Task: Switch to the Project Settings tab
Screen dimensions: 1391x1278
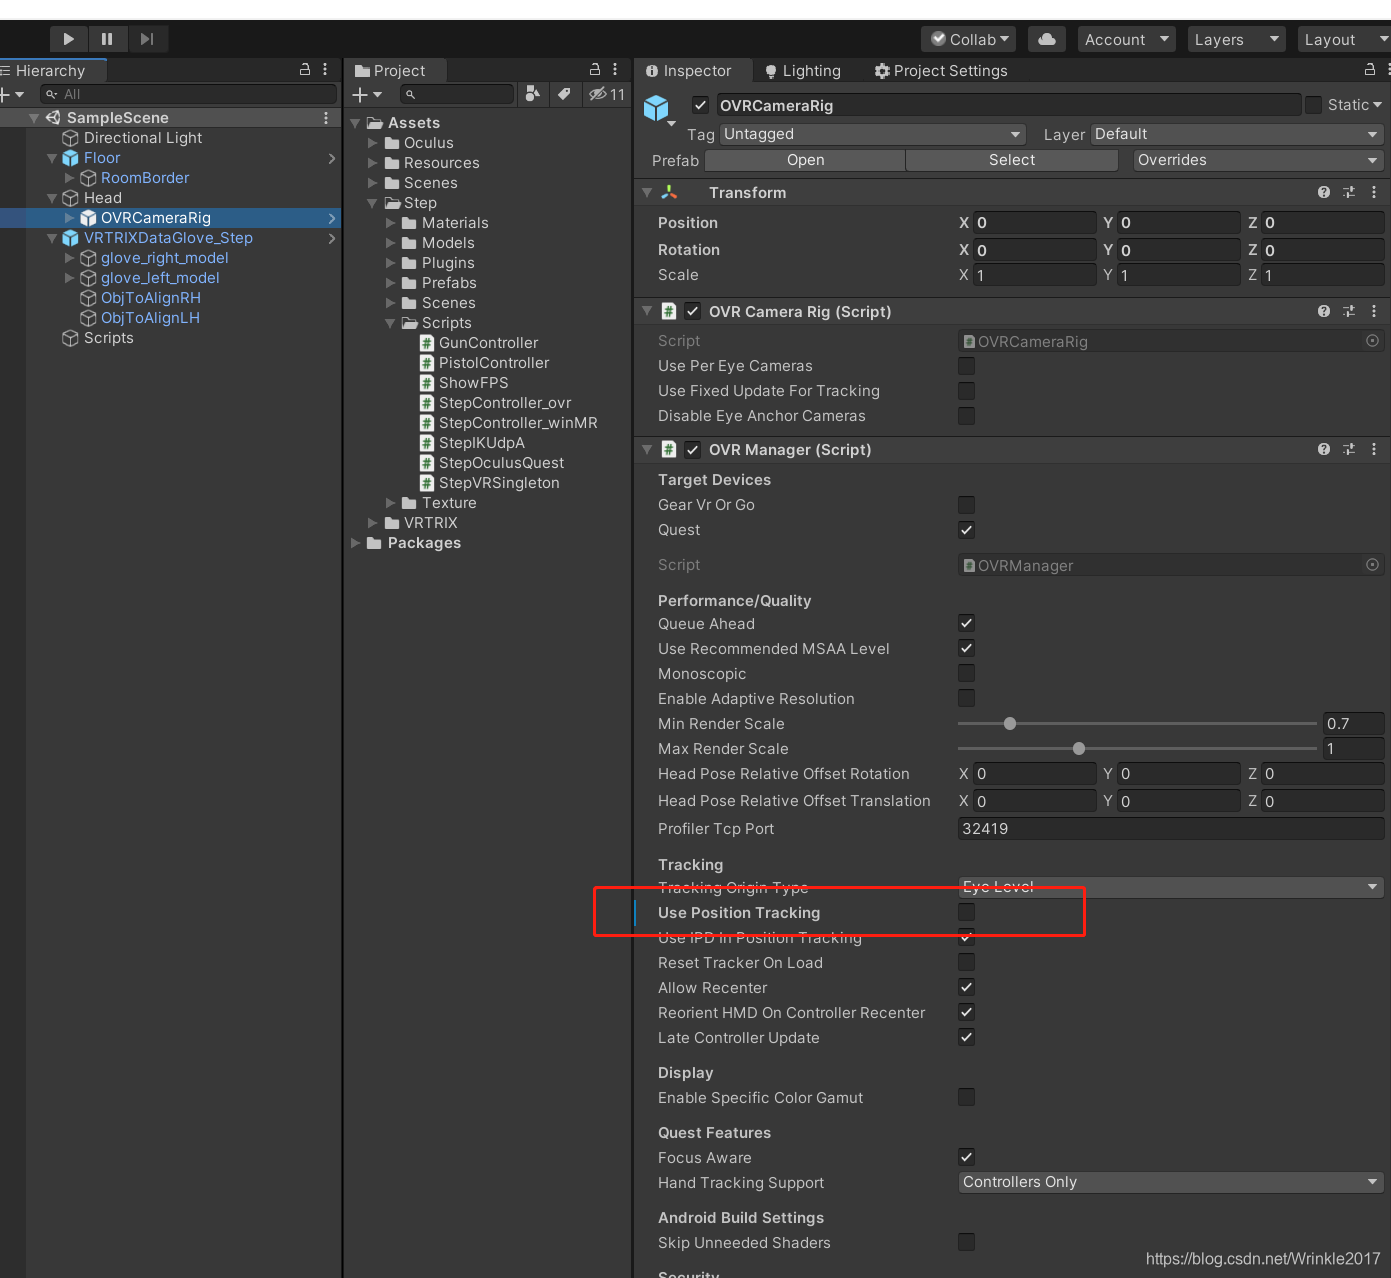Action: [941, 71]
